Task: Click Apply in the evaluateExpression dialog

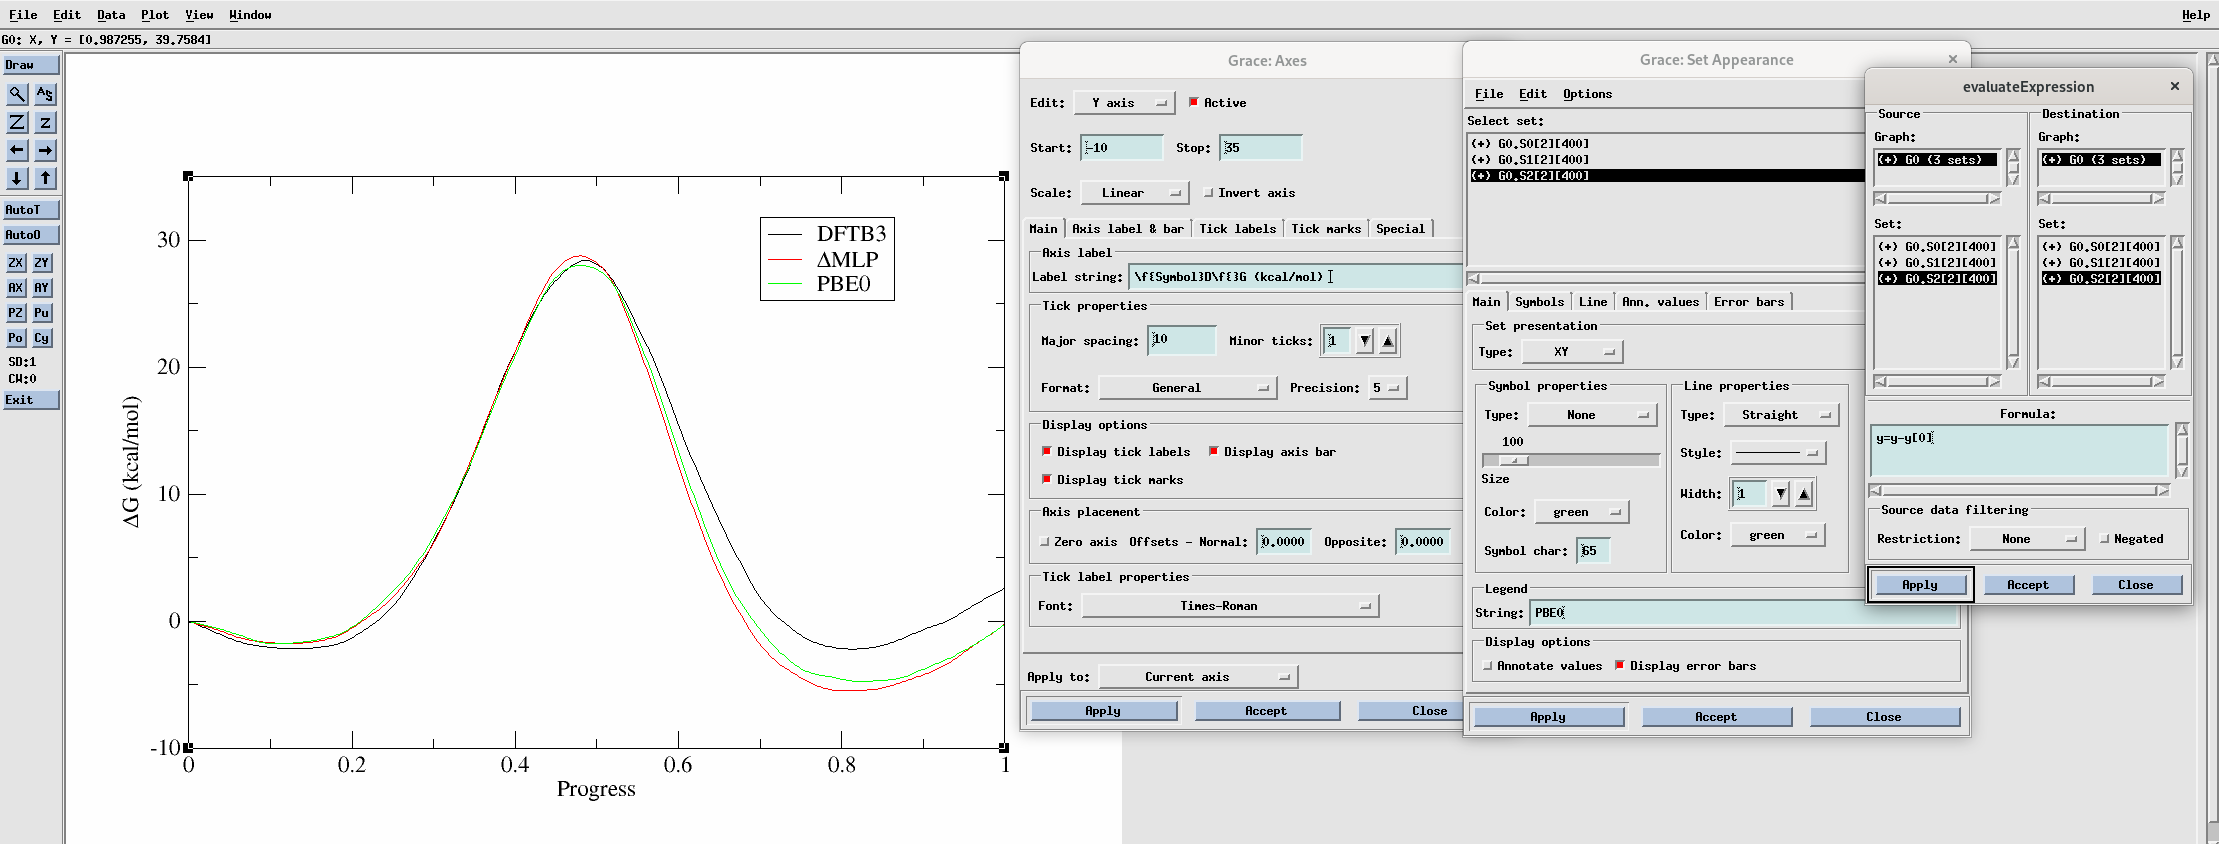Action: pyautogui.click(x=1918, y=585)
